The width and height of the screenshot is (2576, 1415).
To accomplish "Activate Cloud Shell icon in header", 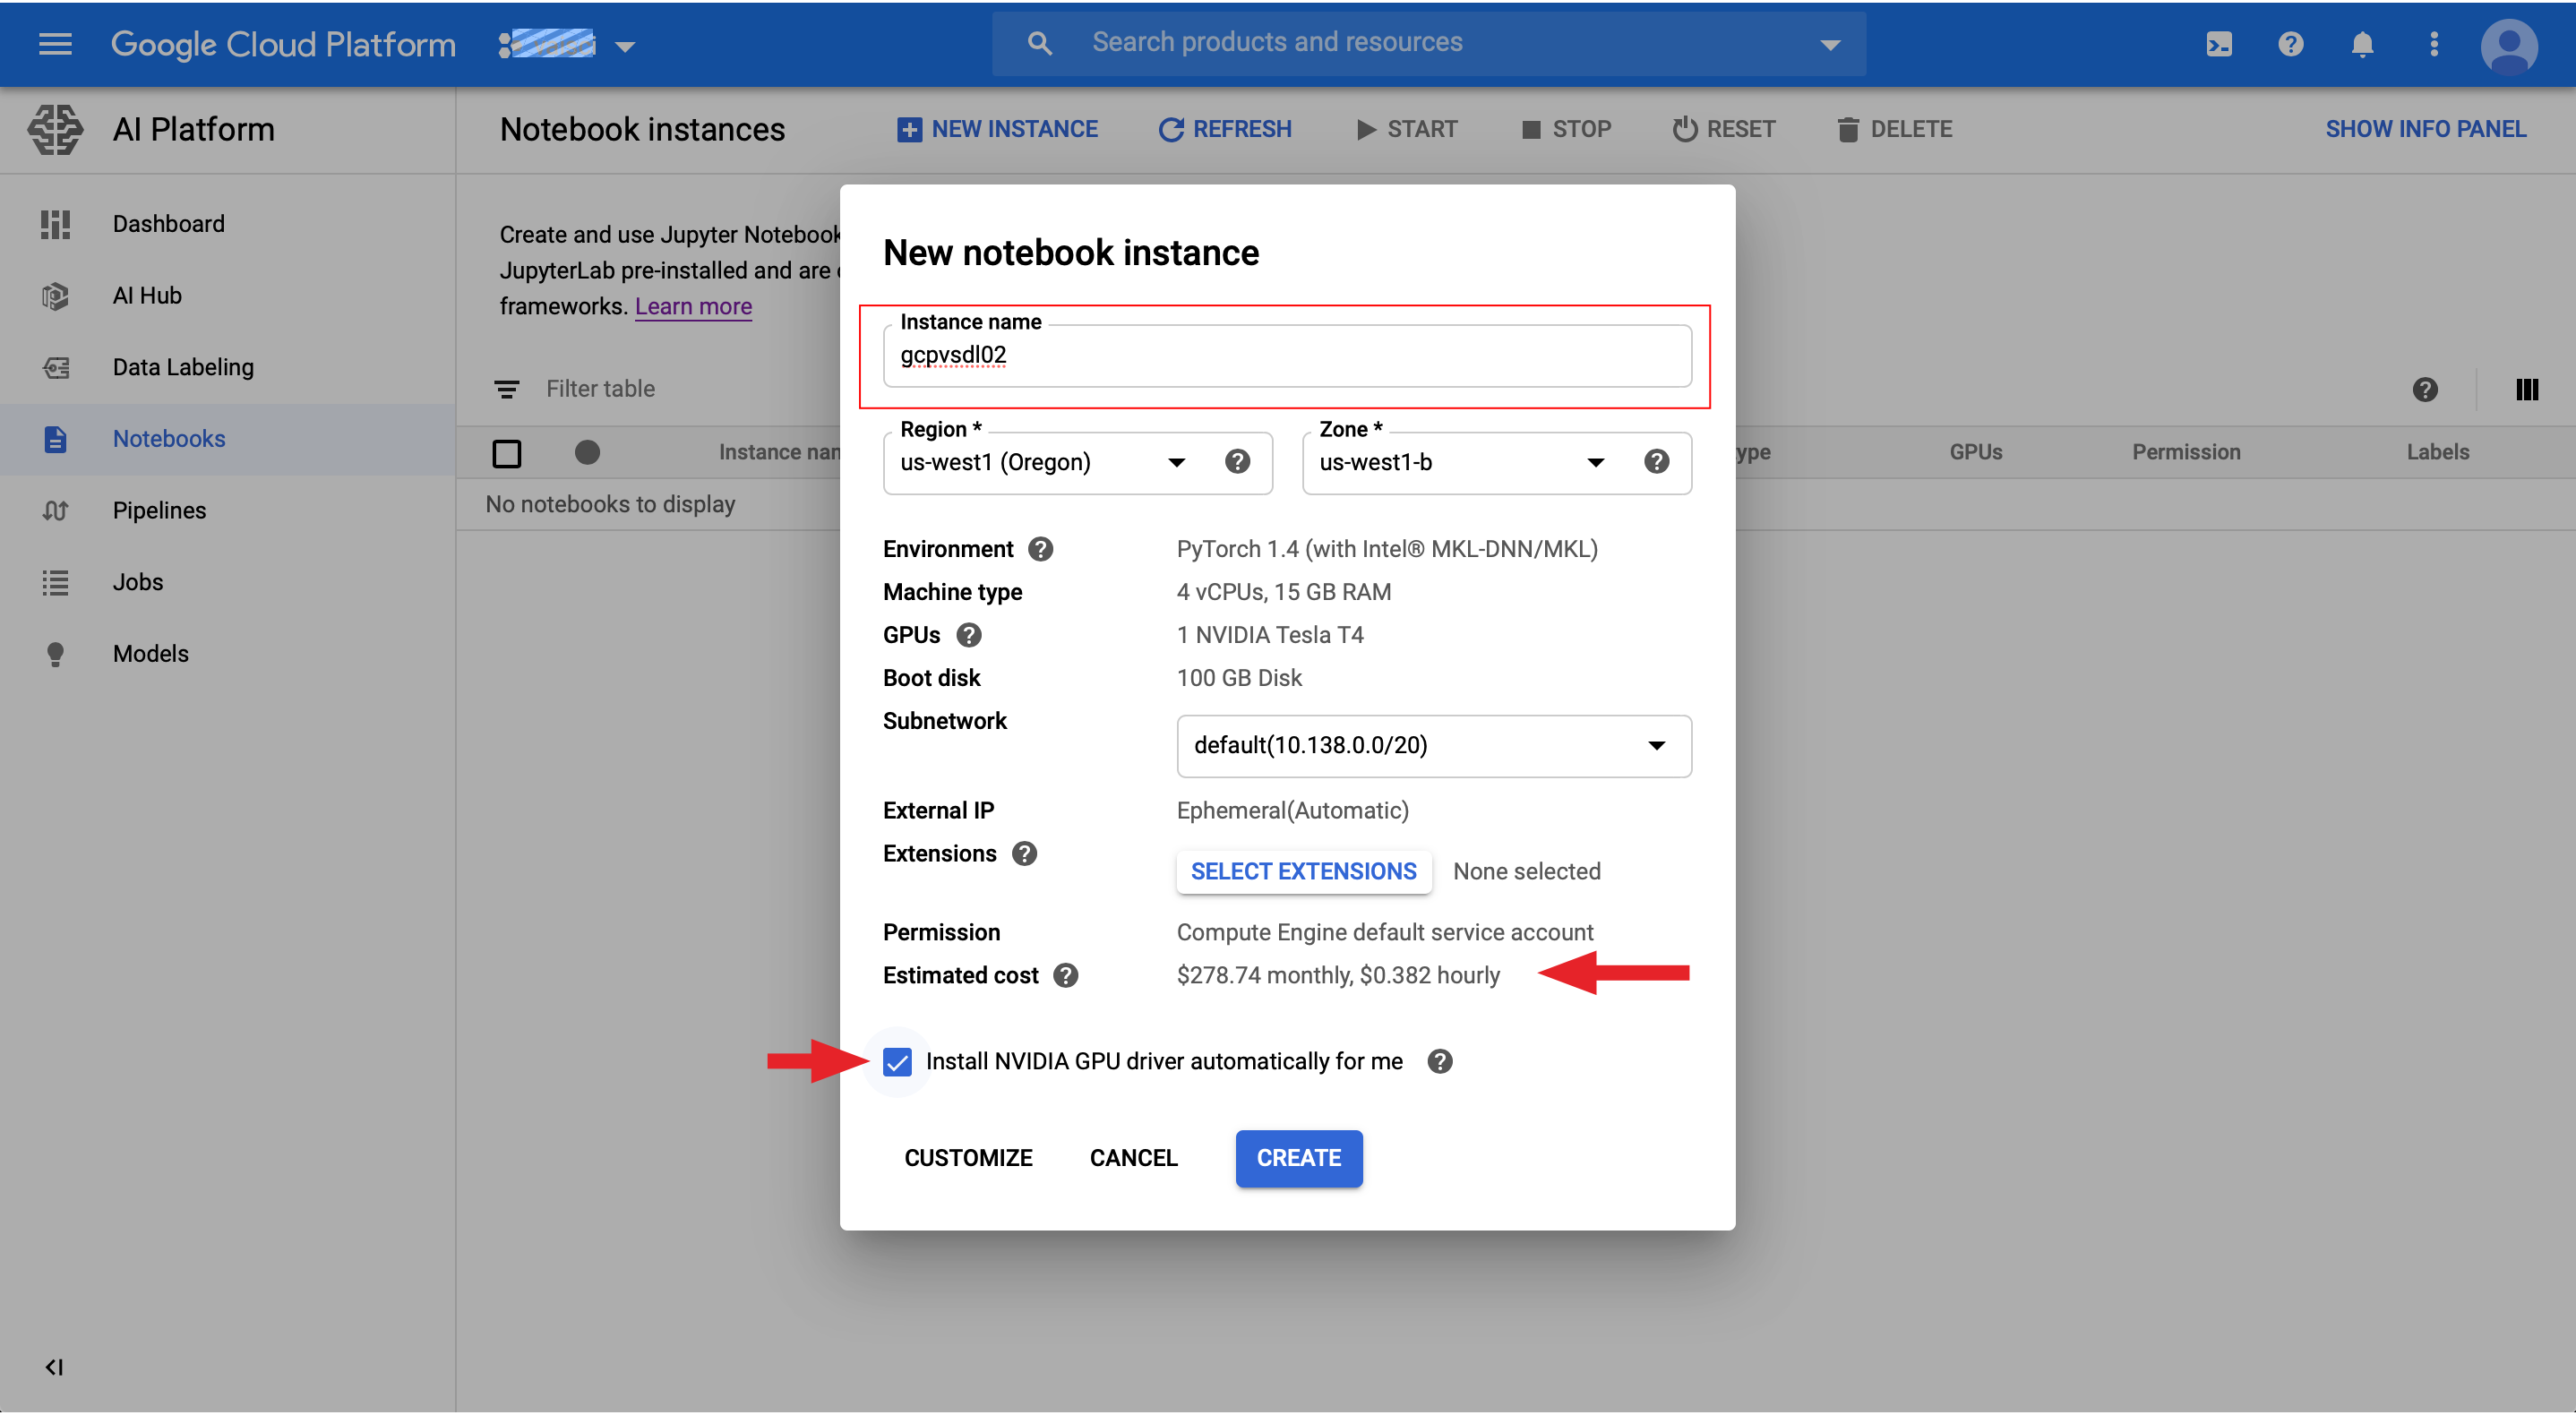I will click(2219, 44).
